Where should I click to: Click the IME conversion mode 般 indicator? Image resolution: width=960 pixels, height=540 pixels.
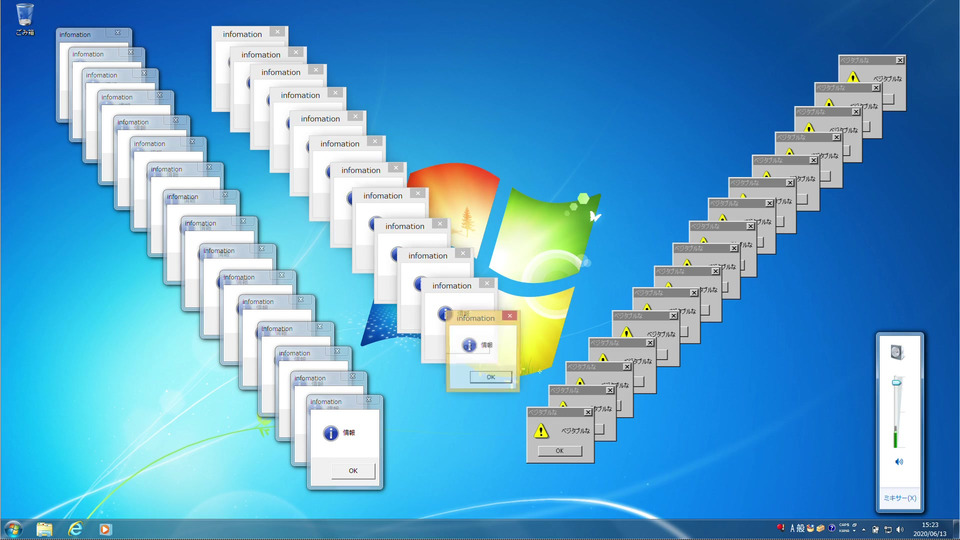coord(800,528)
